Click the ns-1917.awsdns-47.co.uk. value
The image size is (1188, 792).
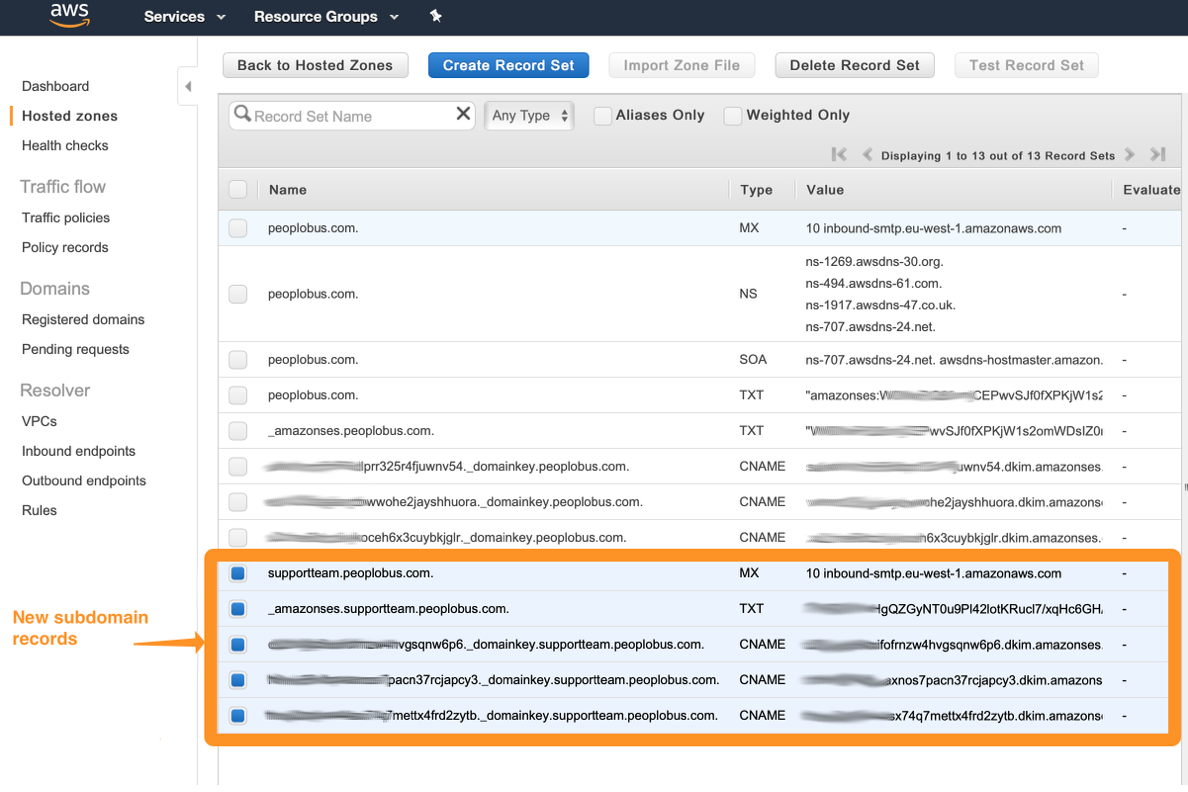880,305
